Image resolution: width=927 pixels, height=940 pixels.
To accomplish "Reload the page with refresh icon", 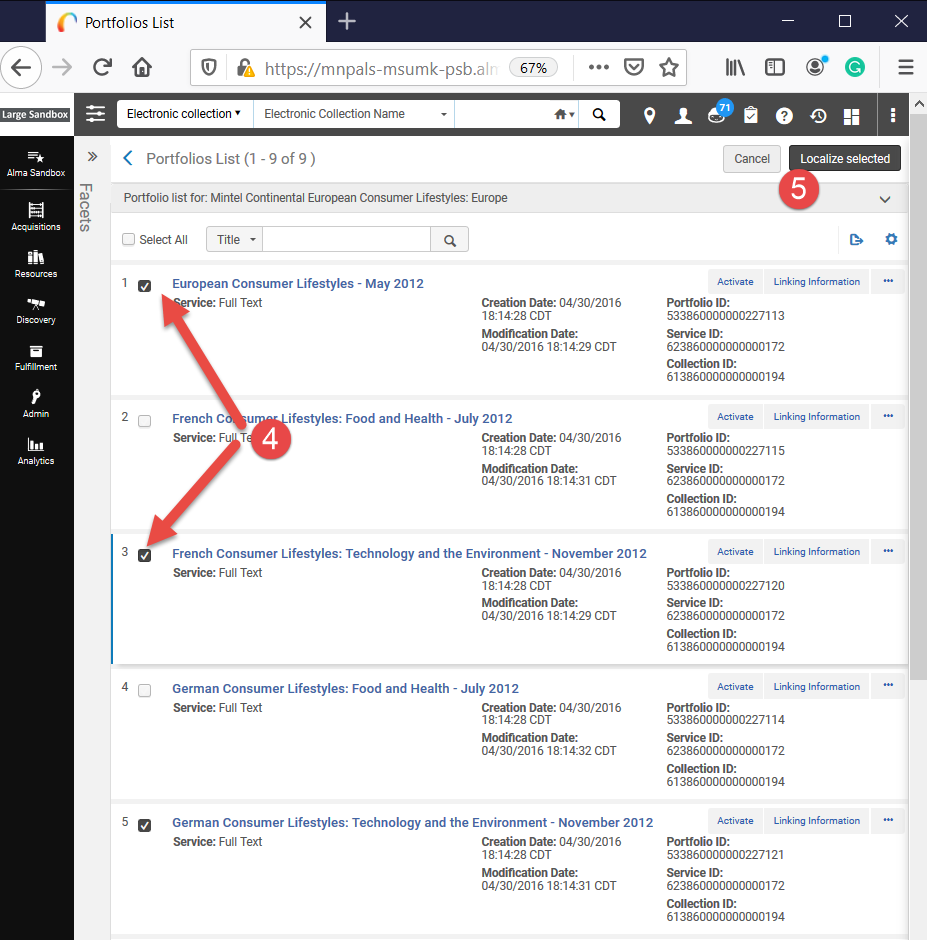I will coord(103,67).
